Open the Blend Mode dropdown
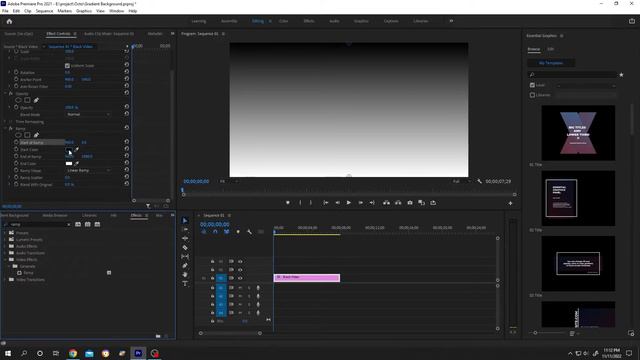Image resolution: width=640 pixels, height=360 pixels. coord(88,114)
